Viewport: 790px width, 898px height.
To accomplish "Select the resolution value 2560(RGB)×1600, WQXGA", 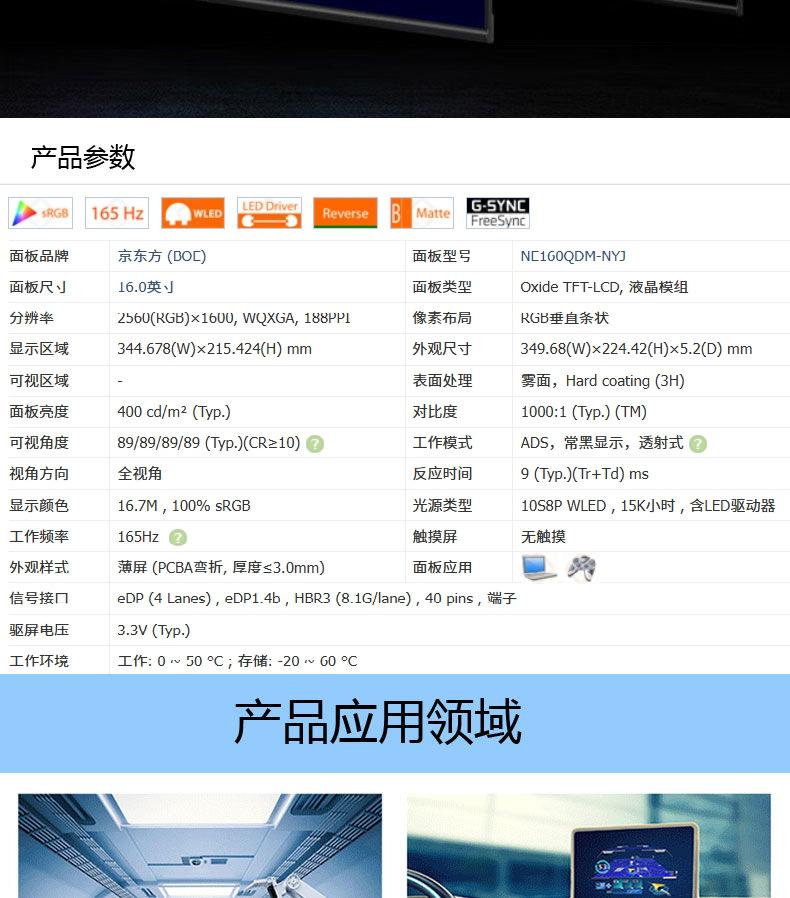I will pos(234,318).
